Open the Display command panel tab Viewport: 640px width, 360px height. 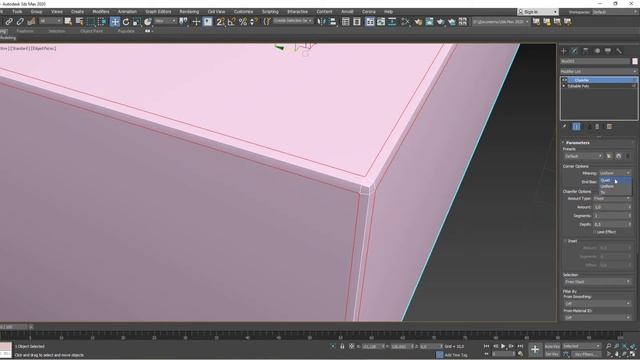pos(608,51)
